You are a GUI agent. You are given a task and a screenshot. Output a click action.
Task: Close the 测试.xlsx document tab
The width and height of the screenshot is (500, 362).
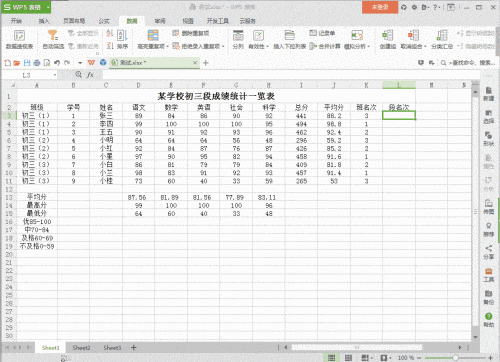tap(195, 63)
